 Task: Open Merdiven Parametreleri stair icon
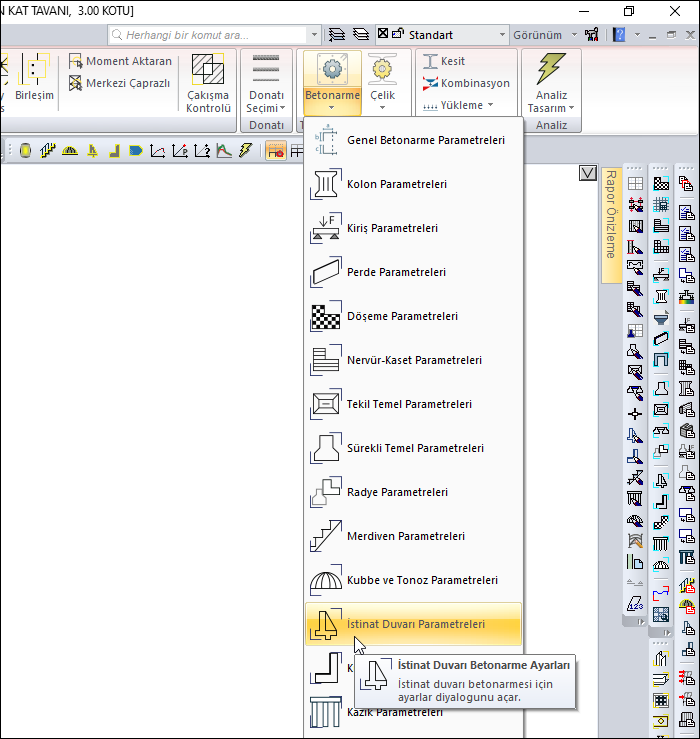[x=326, y=536]
